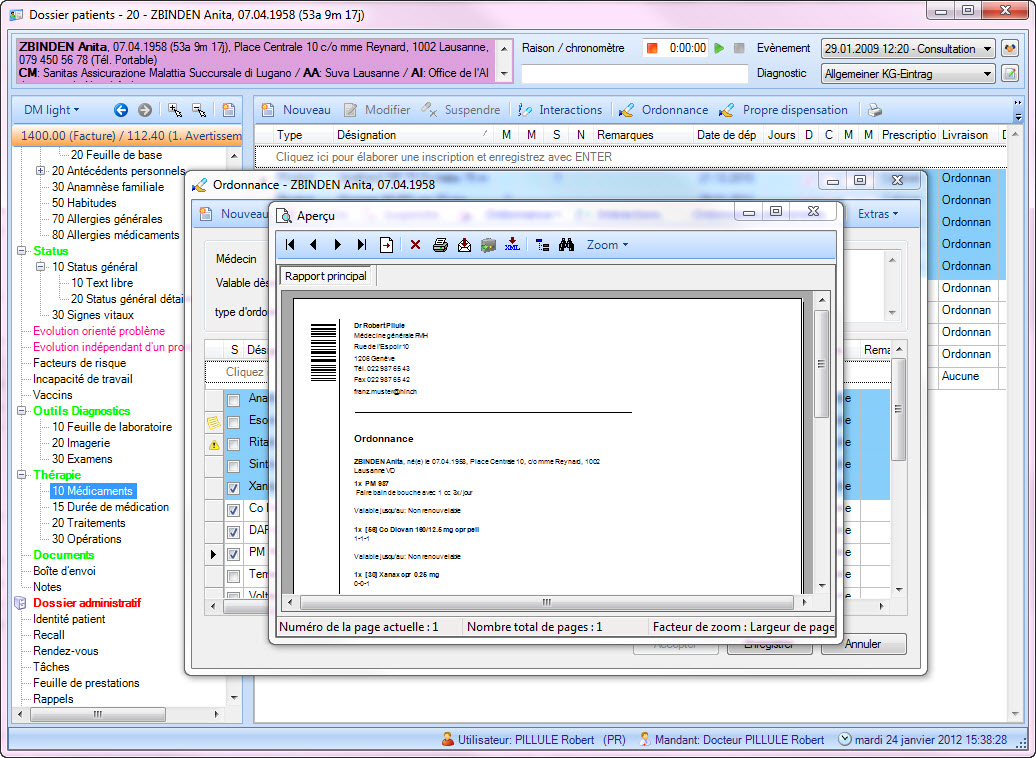Image resolution: width=1036 pixels, height=758 pixels.
Task: Click Nouveau in the Ordonnance window
Action: coord(235,214)
